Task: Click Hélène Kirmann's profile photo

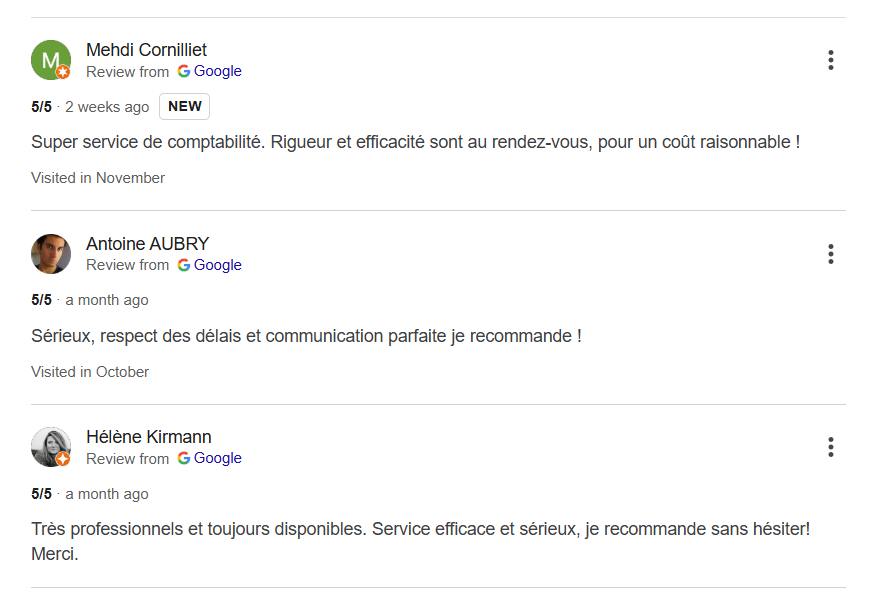Action: (x=50, y=446)
